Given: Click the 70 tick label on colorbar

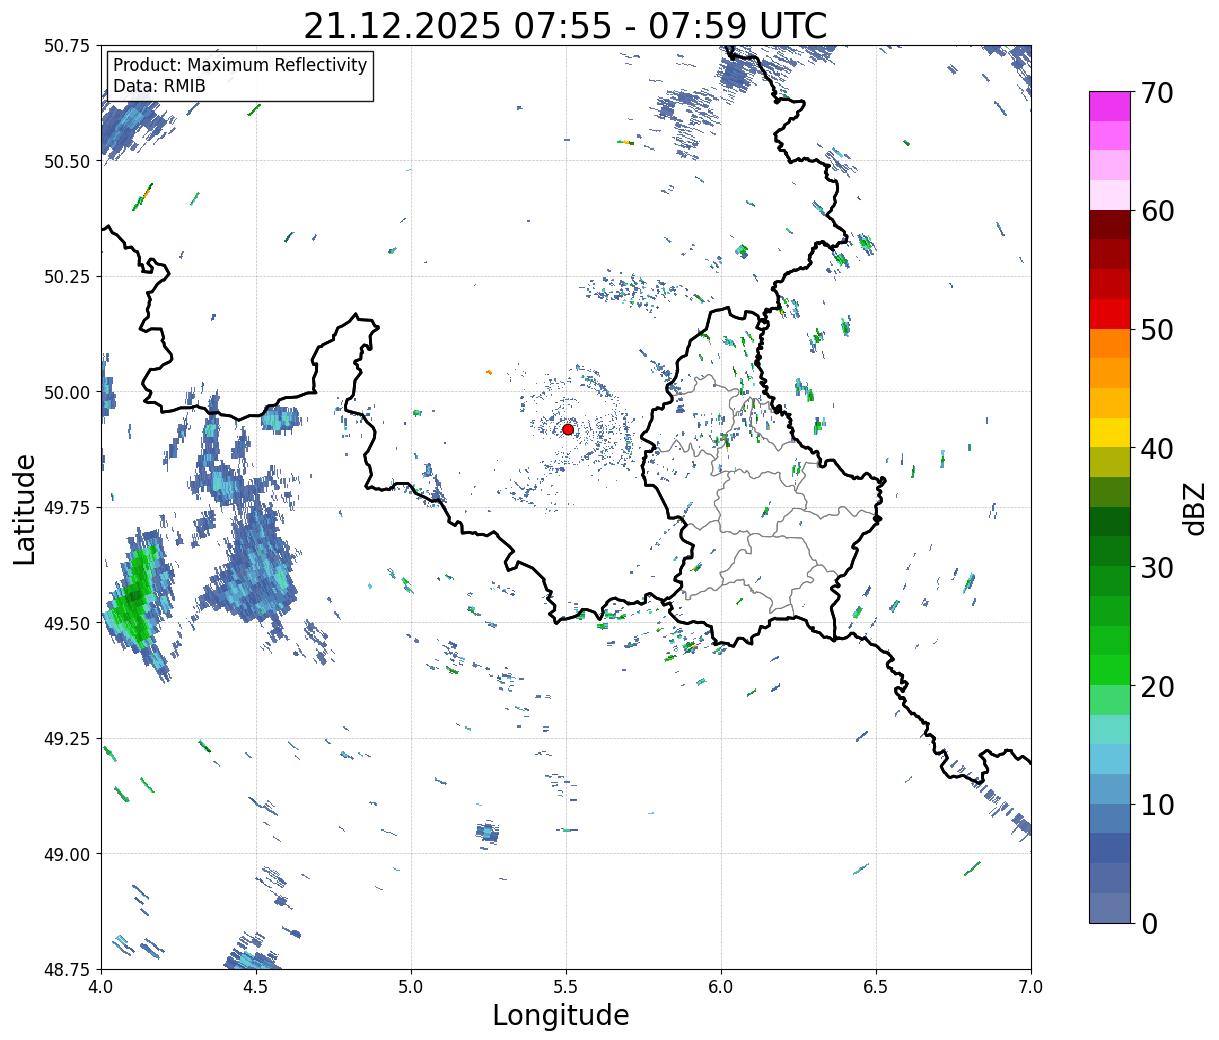Looking at the screenshot, I should click(1156, 93).
